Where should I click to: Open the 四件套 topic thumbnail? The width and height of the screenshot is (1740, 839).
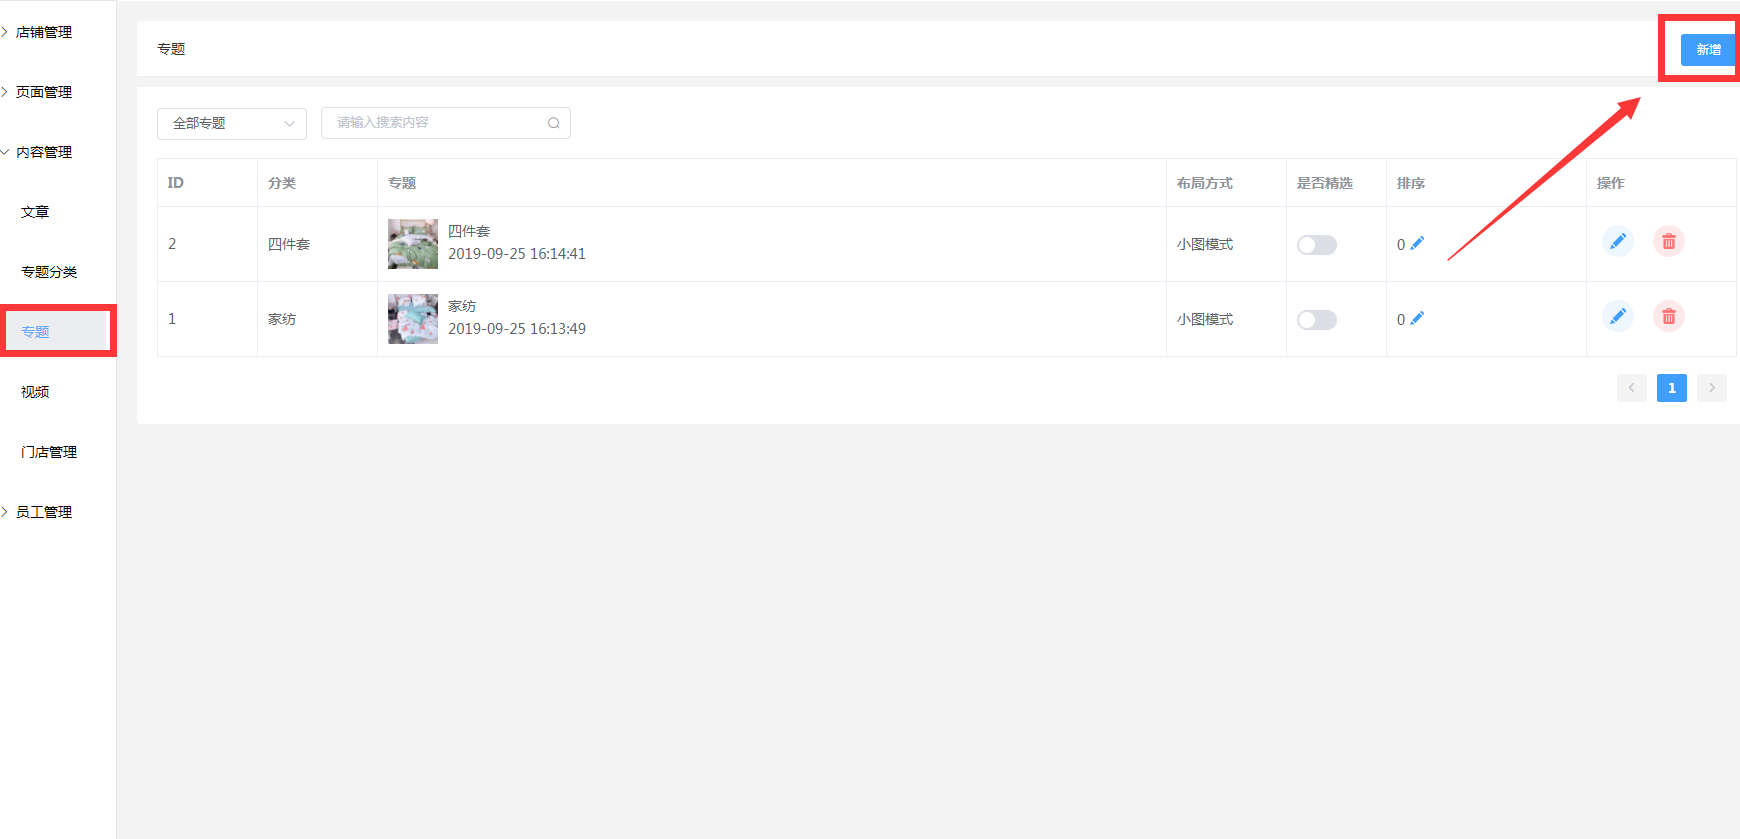pyautogui.click(x=413, y=244)
